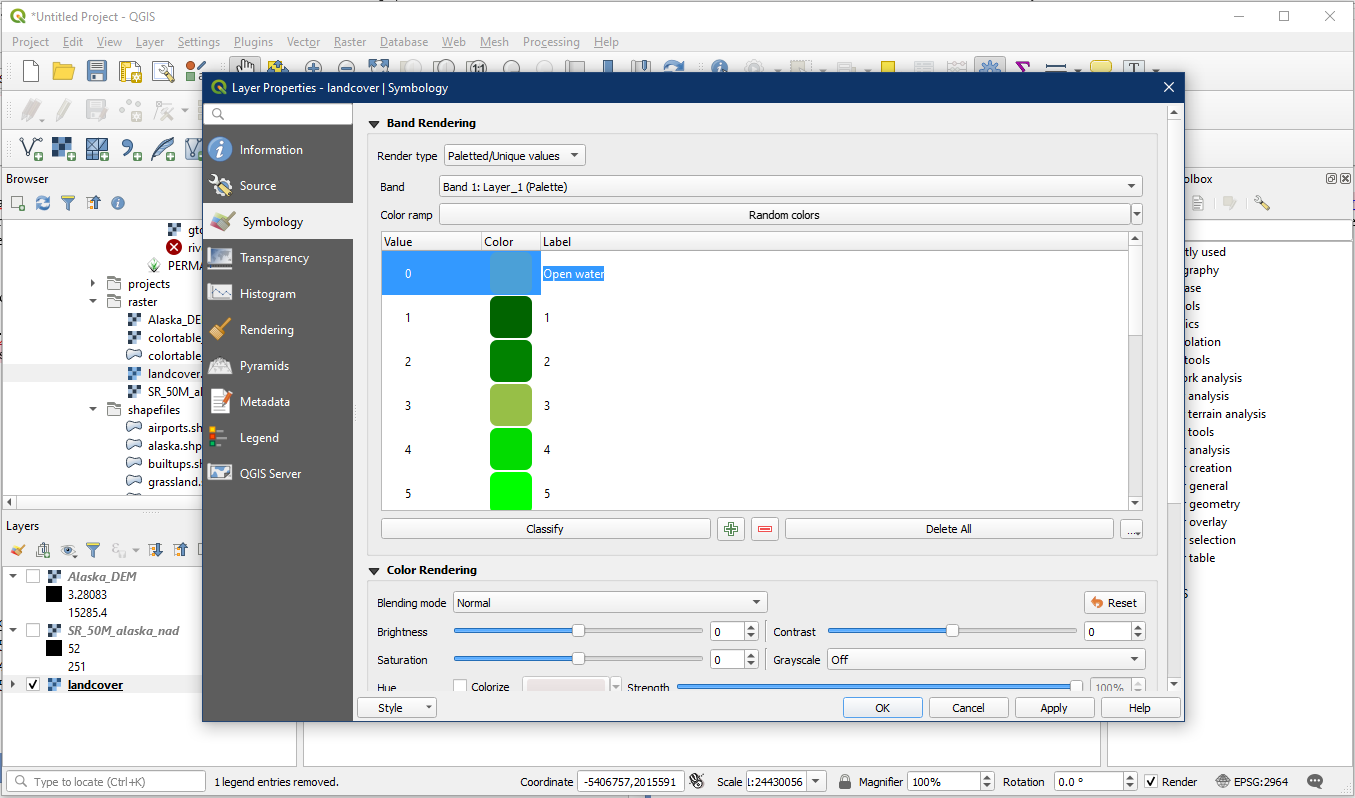The height and width of the screenshot is (798, 1355).
Task: Click the Save Project toolbar icon
Action: (x=97, y=70)
